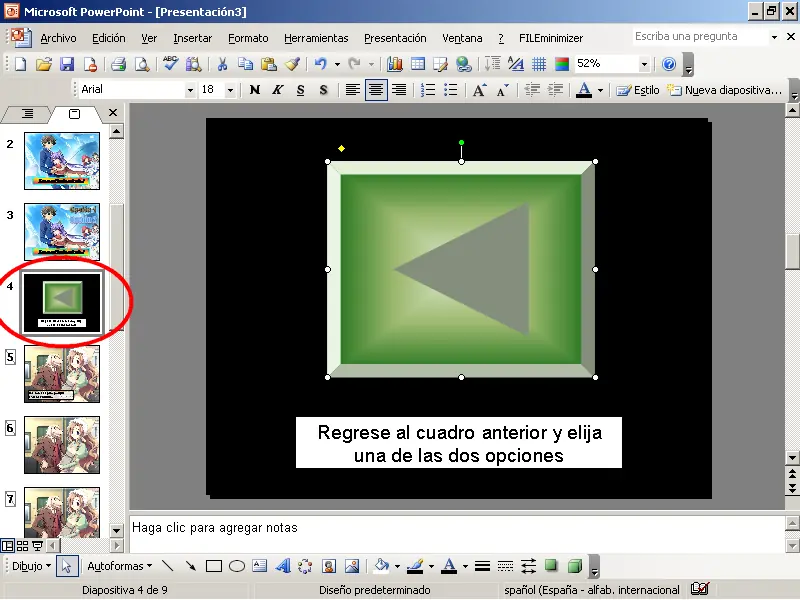This screenshot has height=600, width=800.
Task: Open the Presentación menu
Action: click(x=395, y=38)
